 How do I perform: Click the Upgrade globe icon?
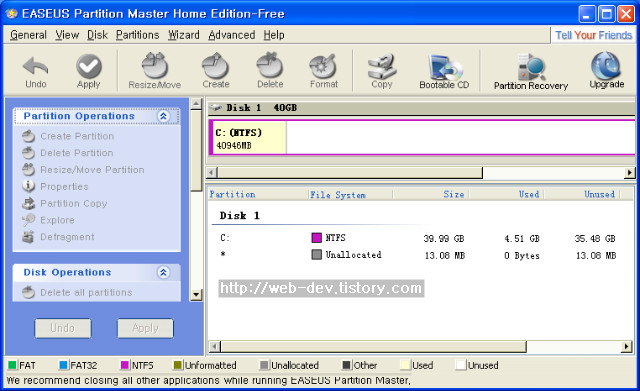pos(607,65)
